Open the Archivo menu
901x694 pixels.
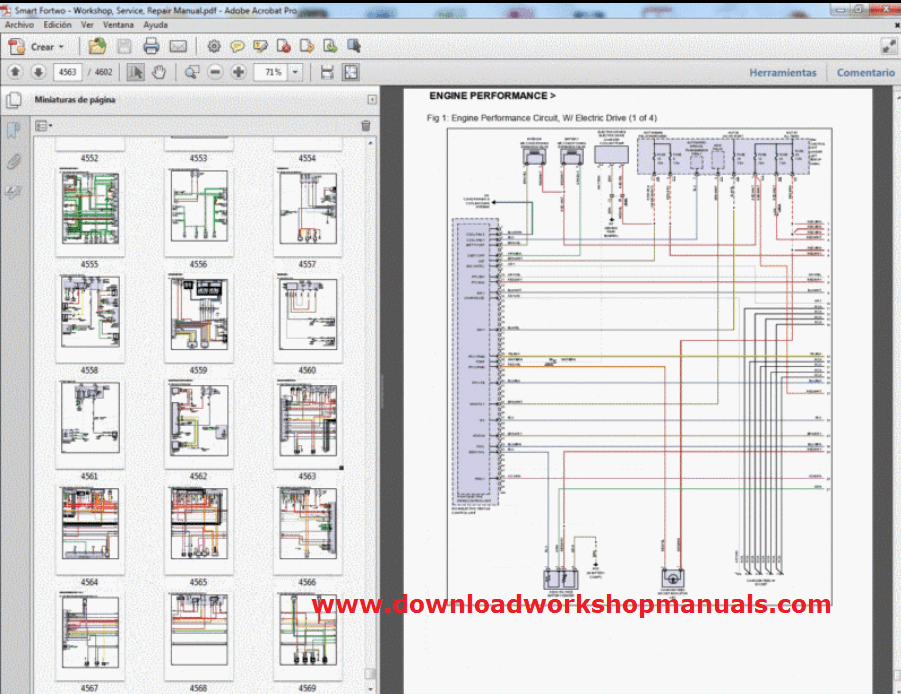pyautogui.click(x=20, y=25)
